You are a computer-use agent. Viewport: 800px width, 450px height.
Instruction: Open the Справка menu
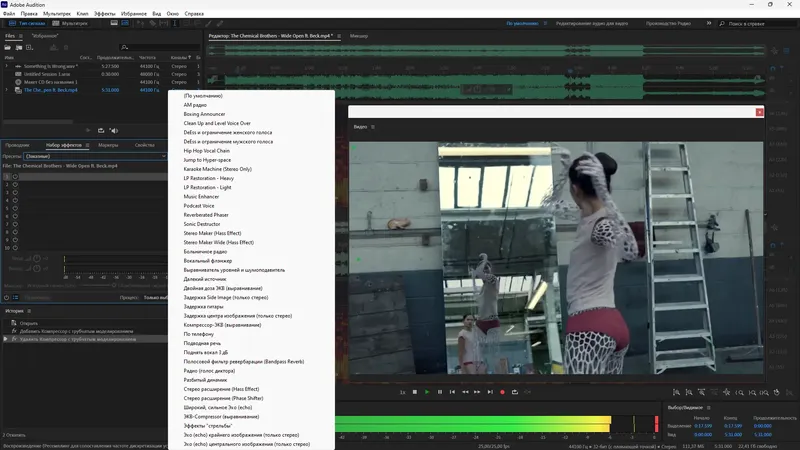coord(194,14)
